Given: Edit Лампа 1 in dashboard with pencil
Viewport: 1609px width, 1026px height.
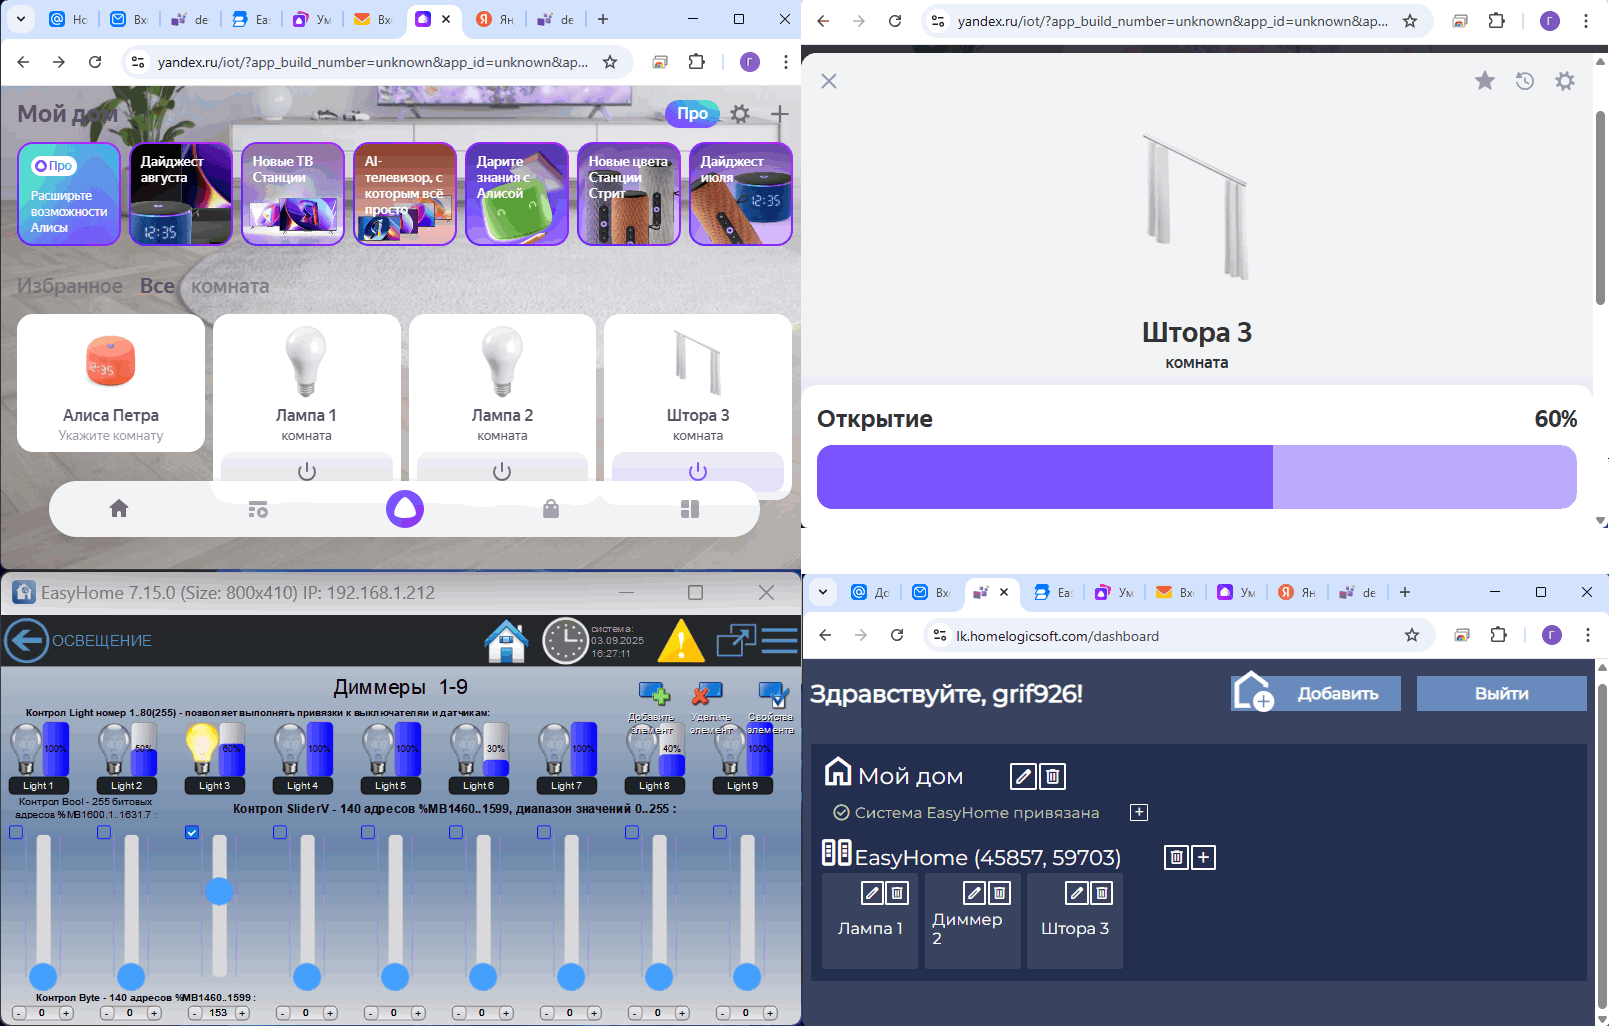Looking at the screenshot, I should pos(872,893).
